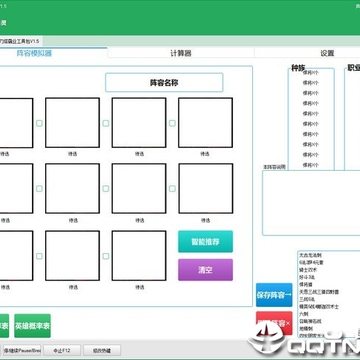Tick bottom-row checkbox between the two full slots
The width and height of the screenshot is (360, 360).
click(x=106, y=256)
